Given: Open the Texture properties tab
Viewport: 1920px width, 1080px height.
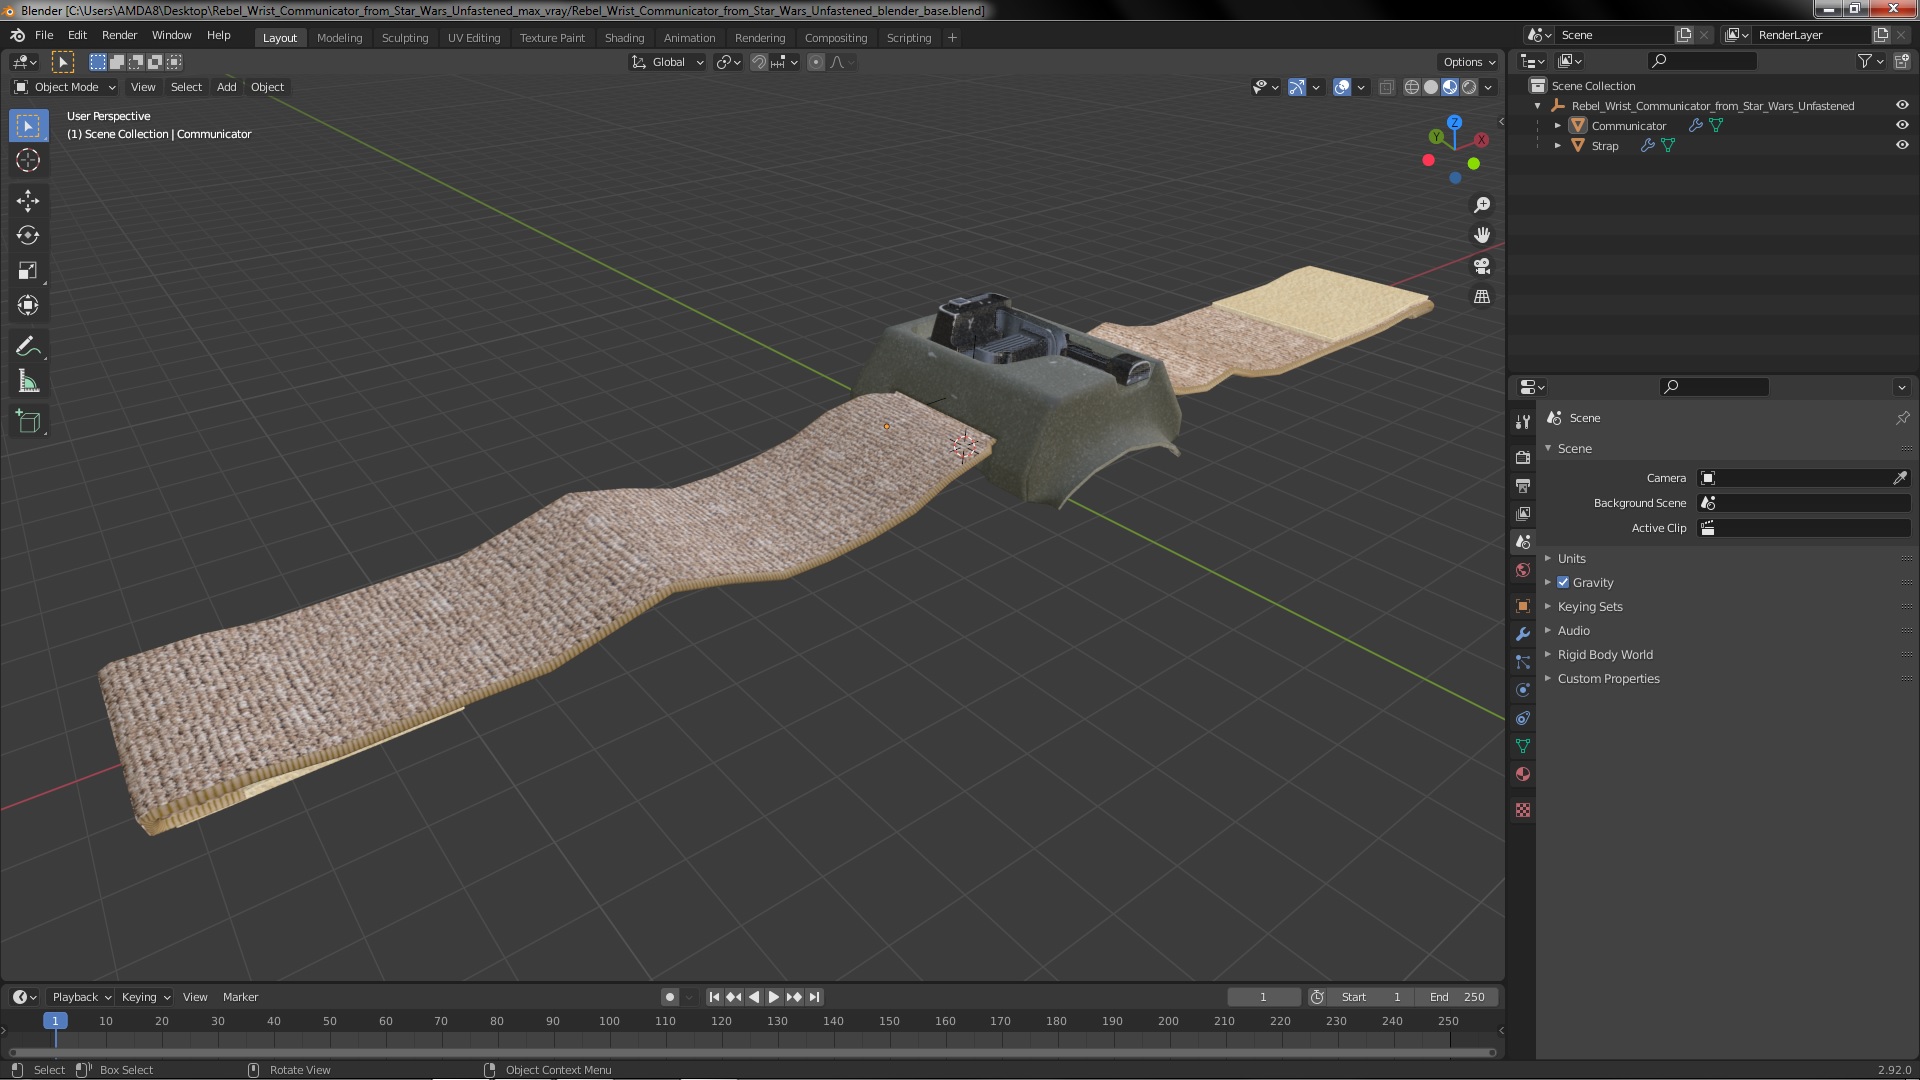Looking at the screenshot, I should click(1523, 810).
